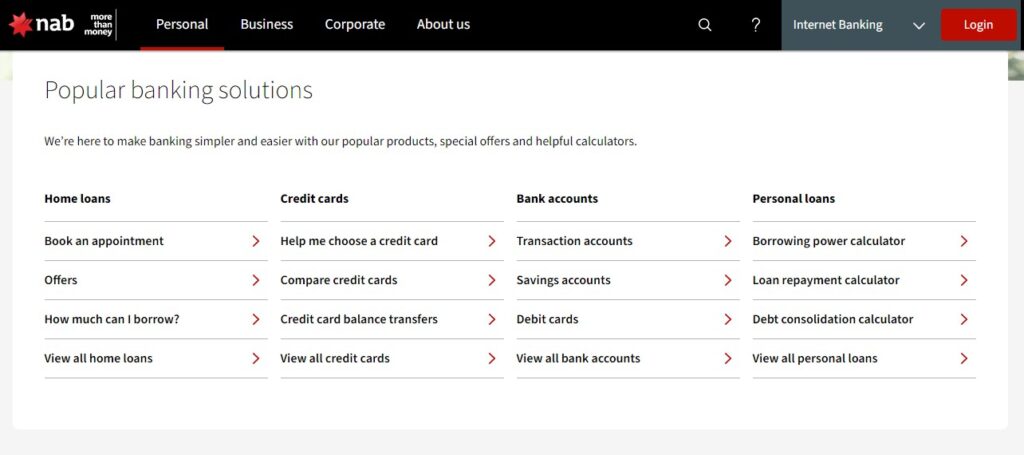Open the Corporate section

355,25
